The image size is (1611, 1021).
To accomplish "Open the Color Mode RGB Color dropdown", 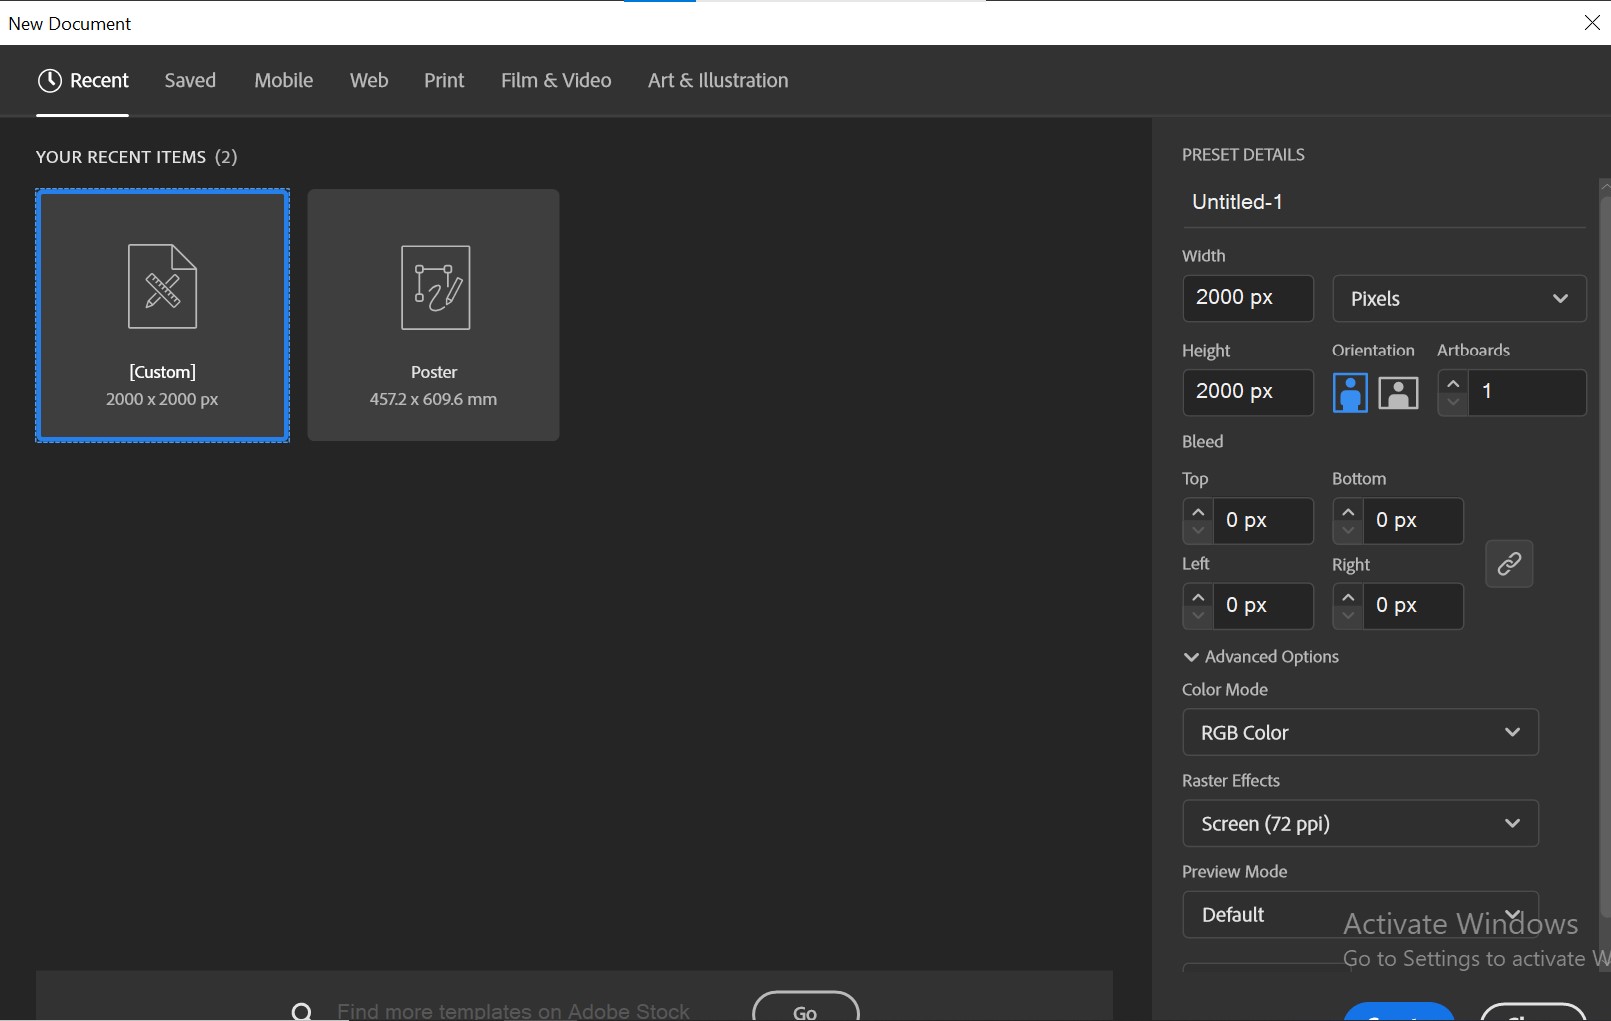I will click(x=1360, y=733).
